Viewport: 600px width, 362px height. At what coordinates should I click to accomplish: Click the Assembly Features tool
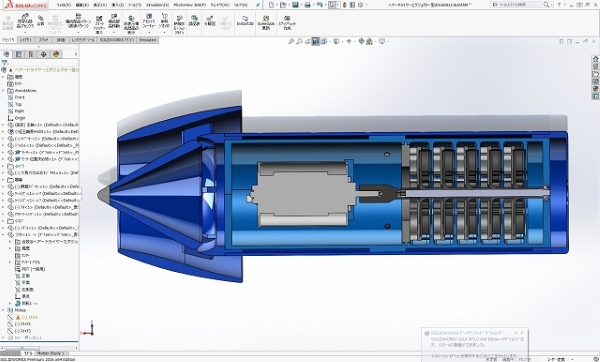click(149, 23)
